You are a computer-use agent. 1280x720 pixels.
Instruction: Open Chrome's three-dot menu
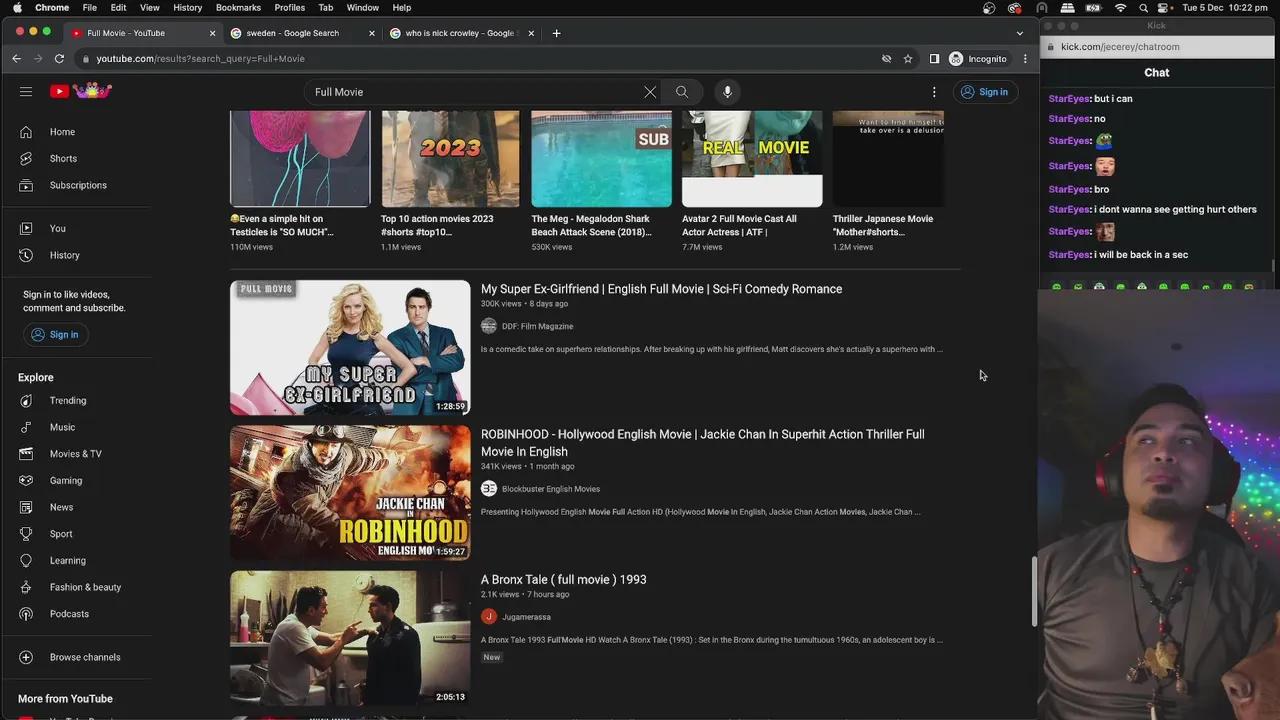click(x=1025, y=59)
